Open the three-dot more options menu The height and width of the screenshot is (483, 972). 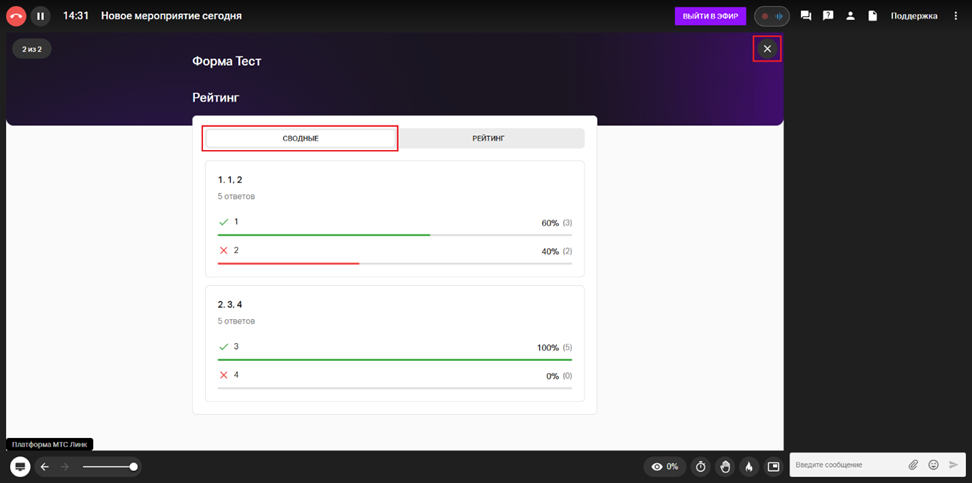coord(955,16)
